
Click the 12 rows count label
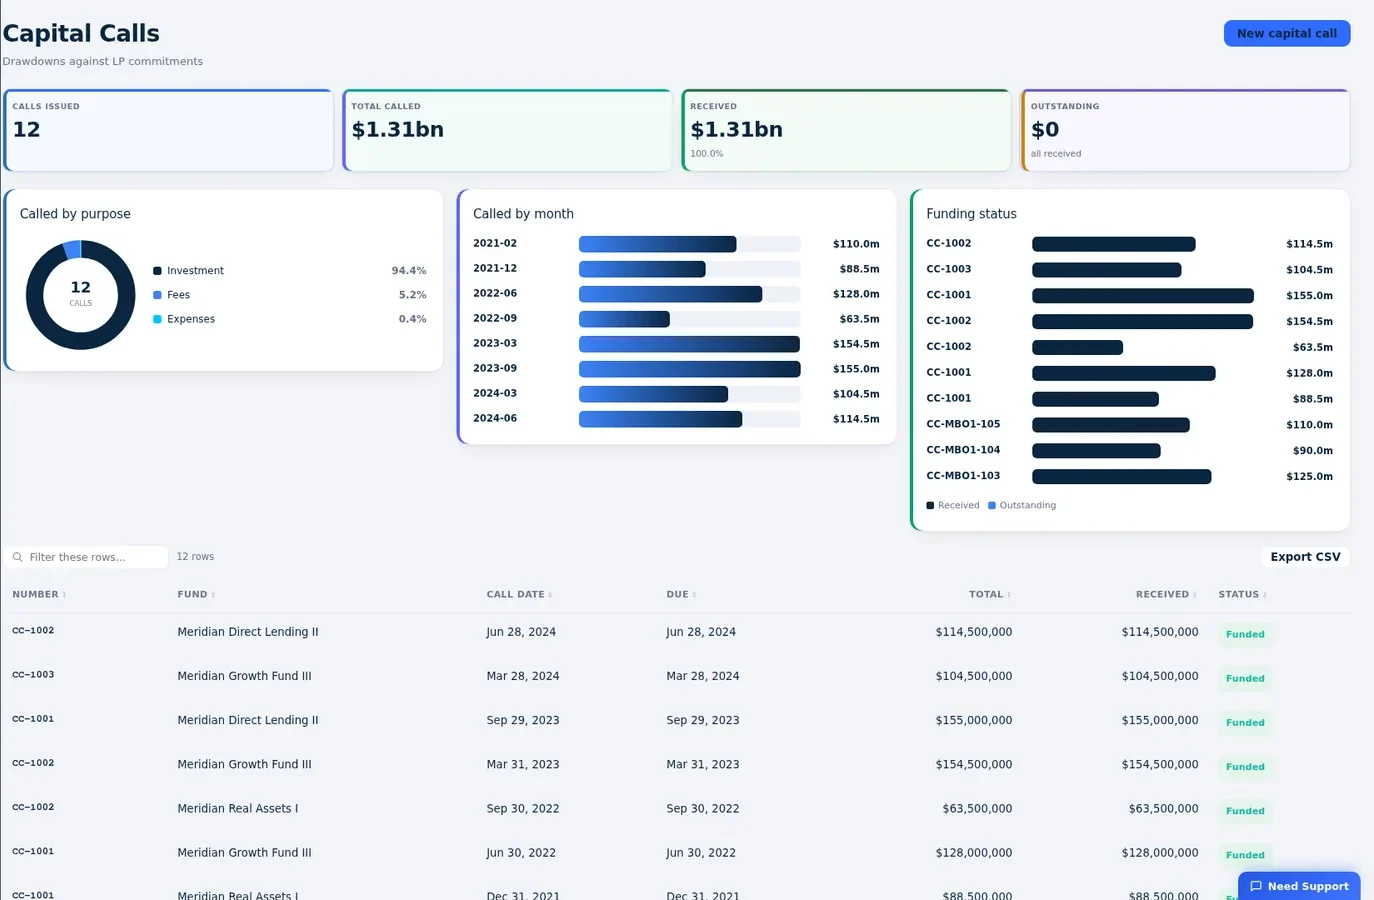click(x=195, y=557)
